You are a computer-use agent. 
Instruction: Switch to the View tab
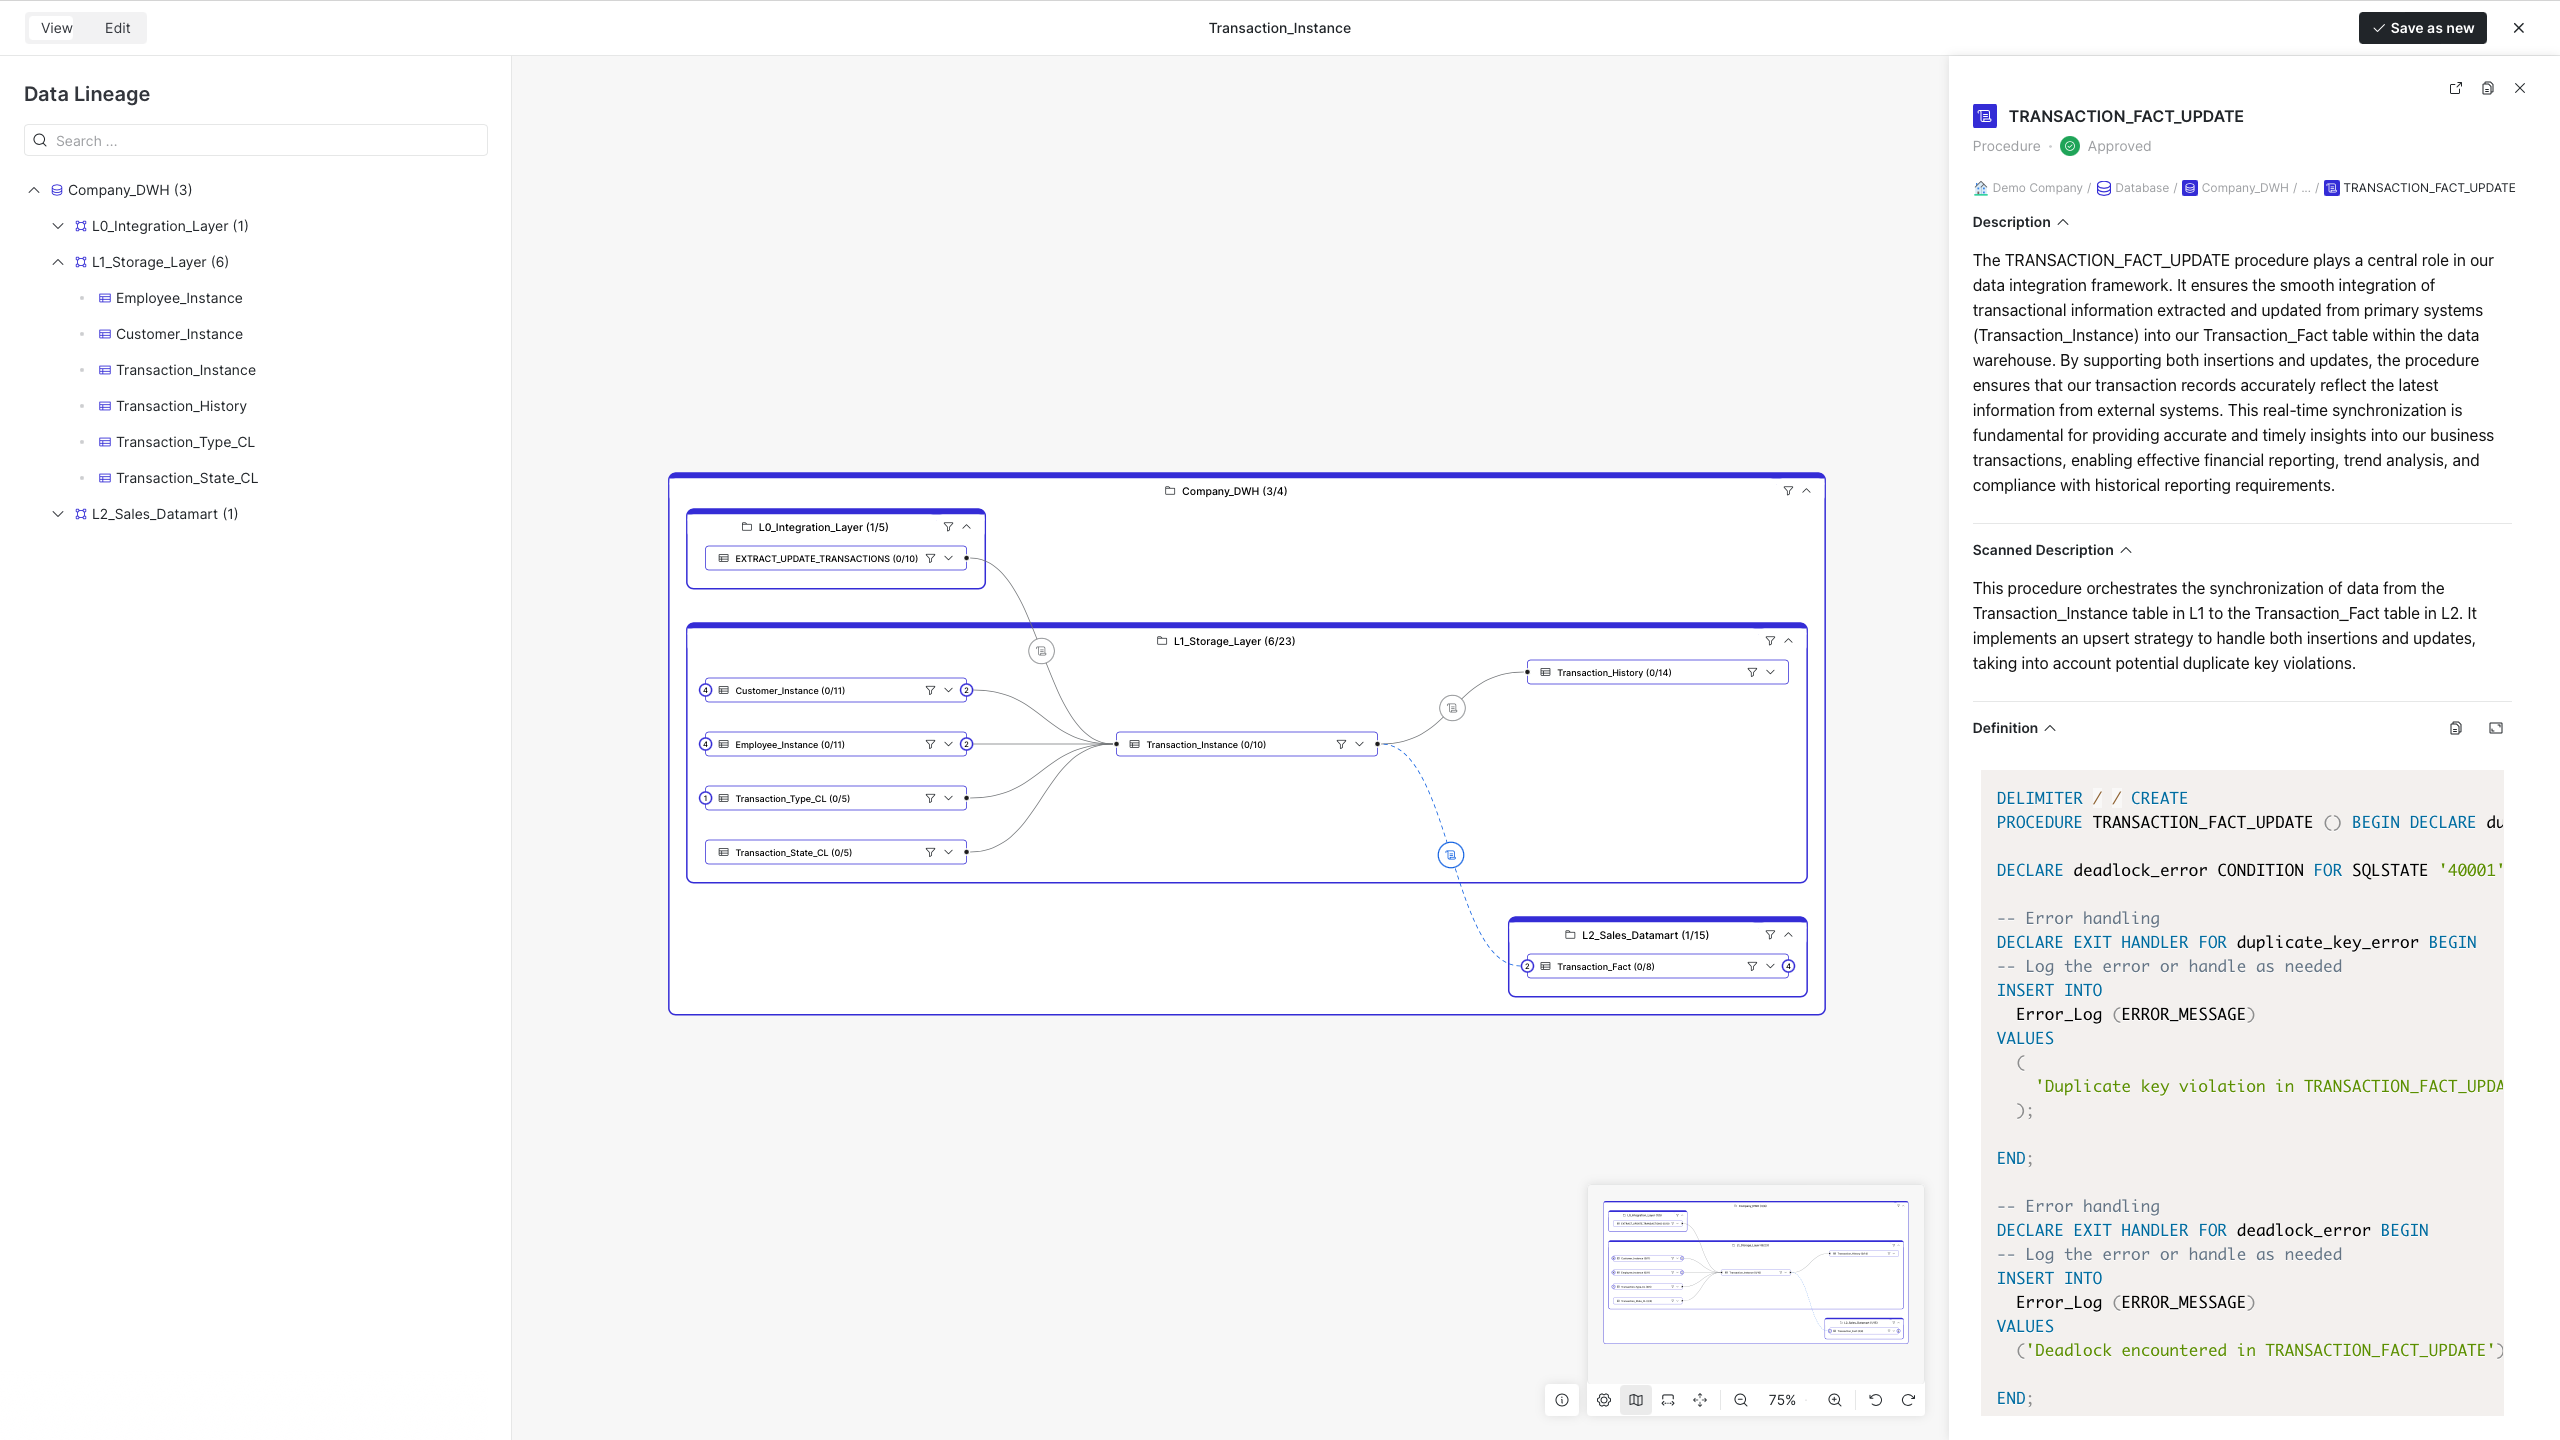tap(56, 27)
